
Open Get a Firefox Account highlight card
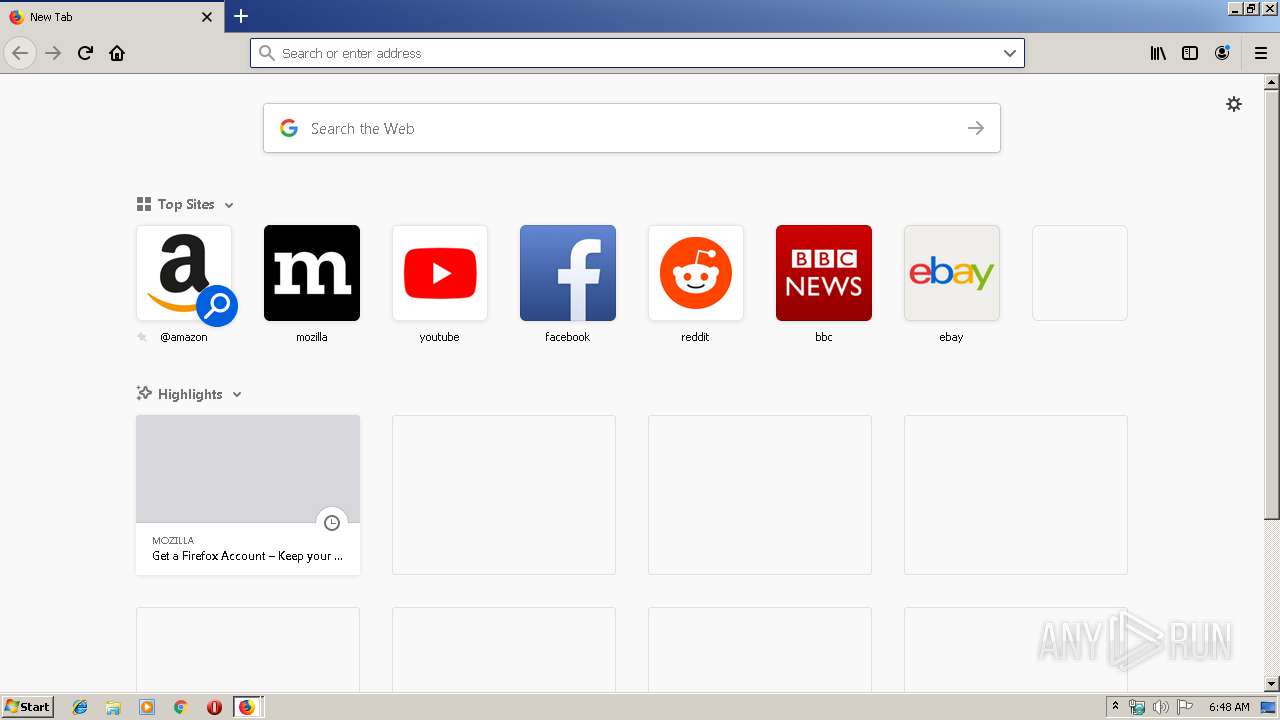click(x=248, y=495)
